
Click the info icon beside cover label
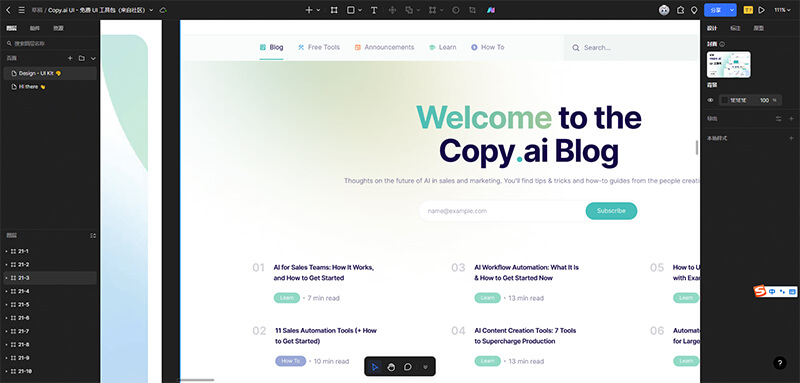(x=722, y=44)
